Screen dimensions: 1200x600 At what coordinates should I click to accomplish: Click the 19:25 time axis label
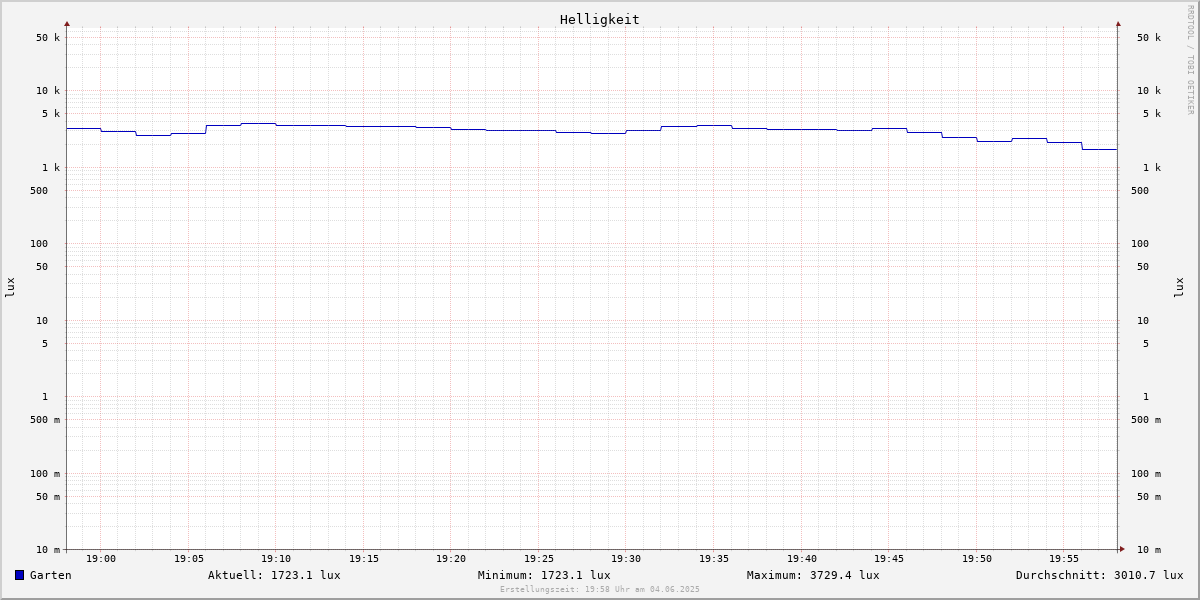[539, 559]
